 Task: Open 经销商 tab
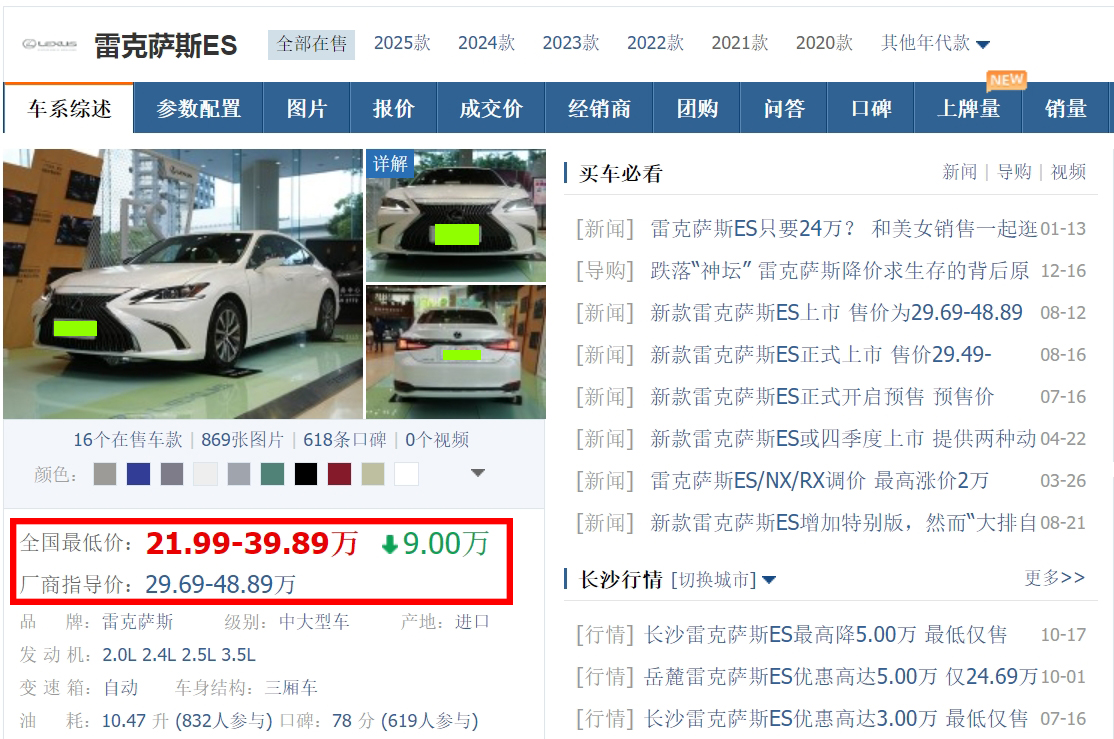pyautogui.click(x=599, y=109)
